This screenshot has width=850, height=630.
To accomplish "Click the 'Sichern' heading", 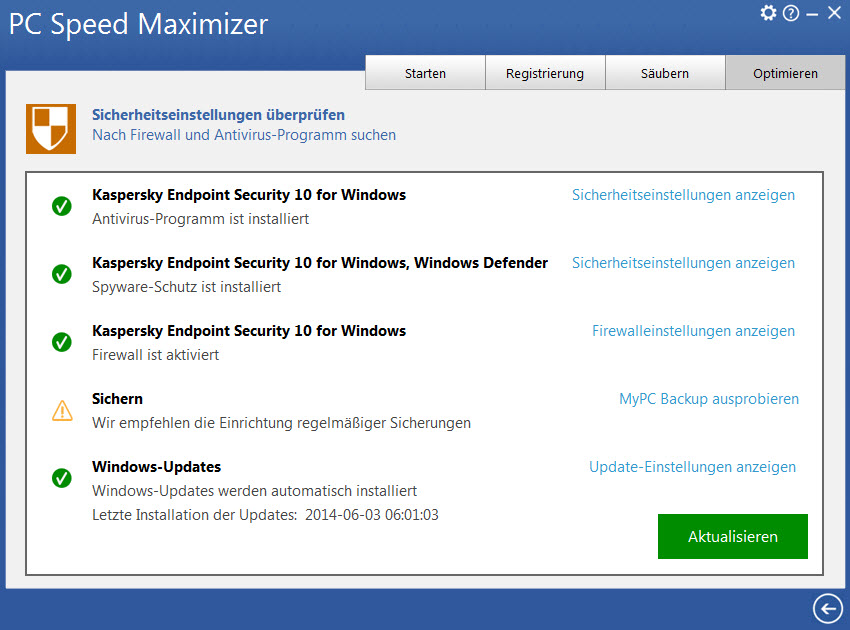I will point(117,399).
